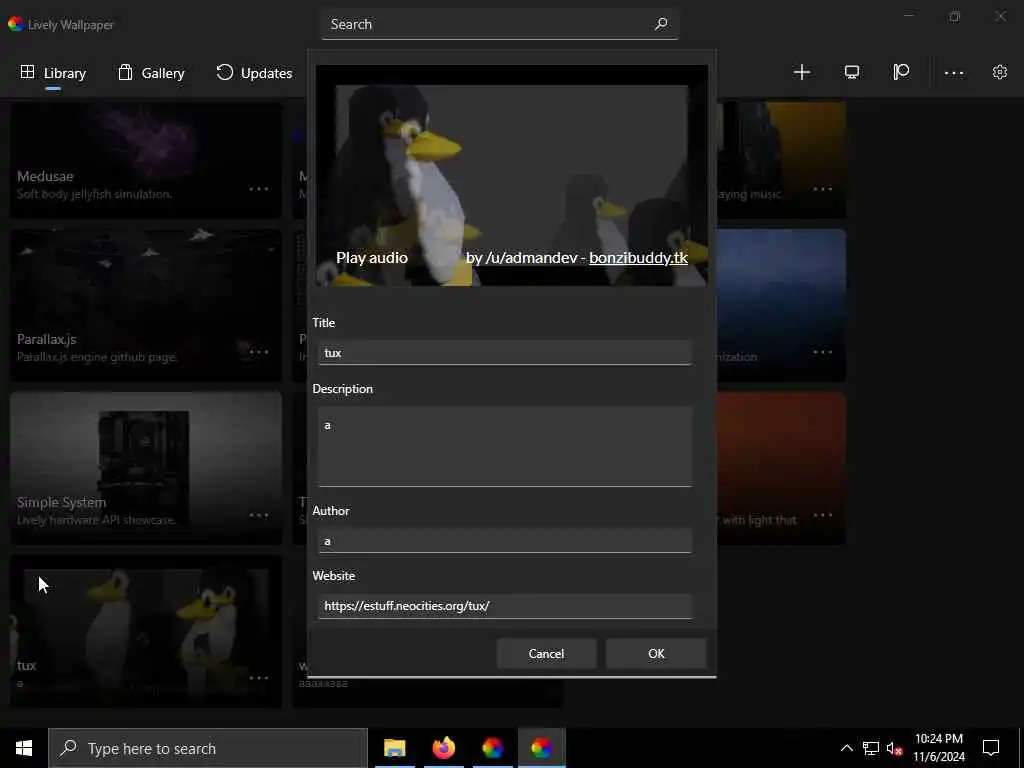This screenshot has height=768, width=1024.
Task: Open the notification center icon
Action: pyautogui.click(x=991, y=748)
